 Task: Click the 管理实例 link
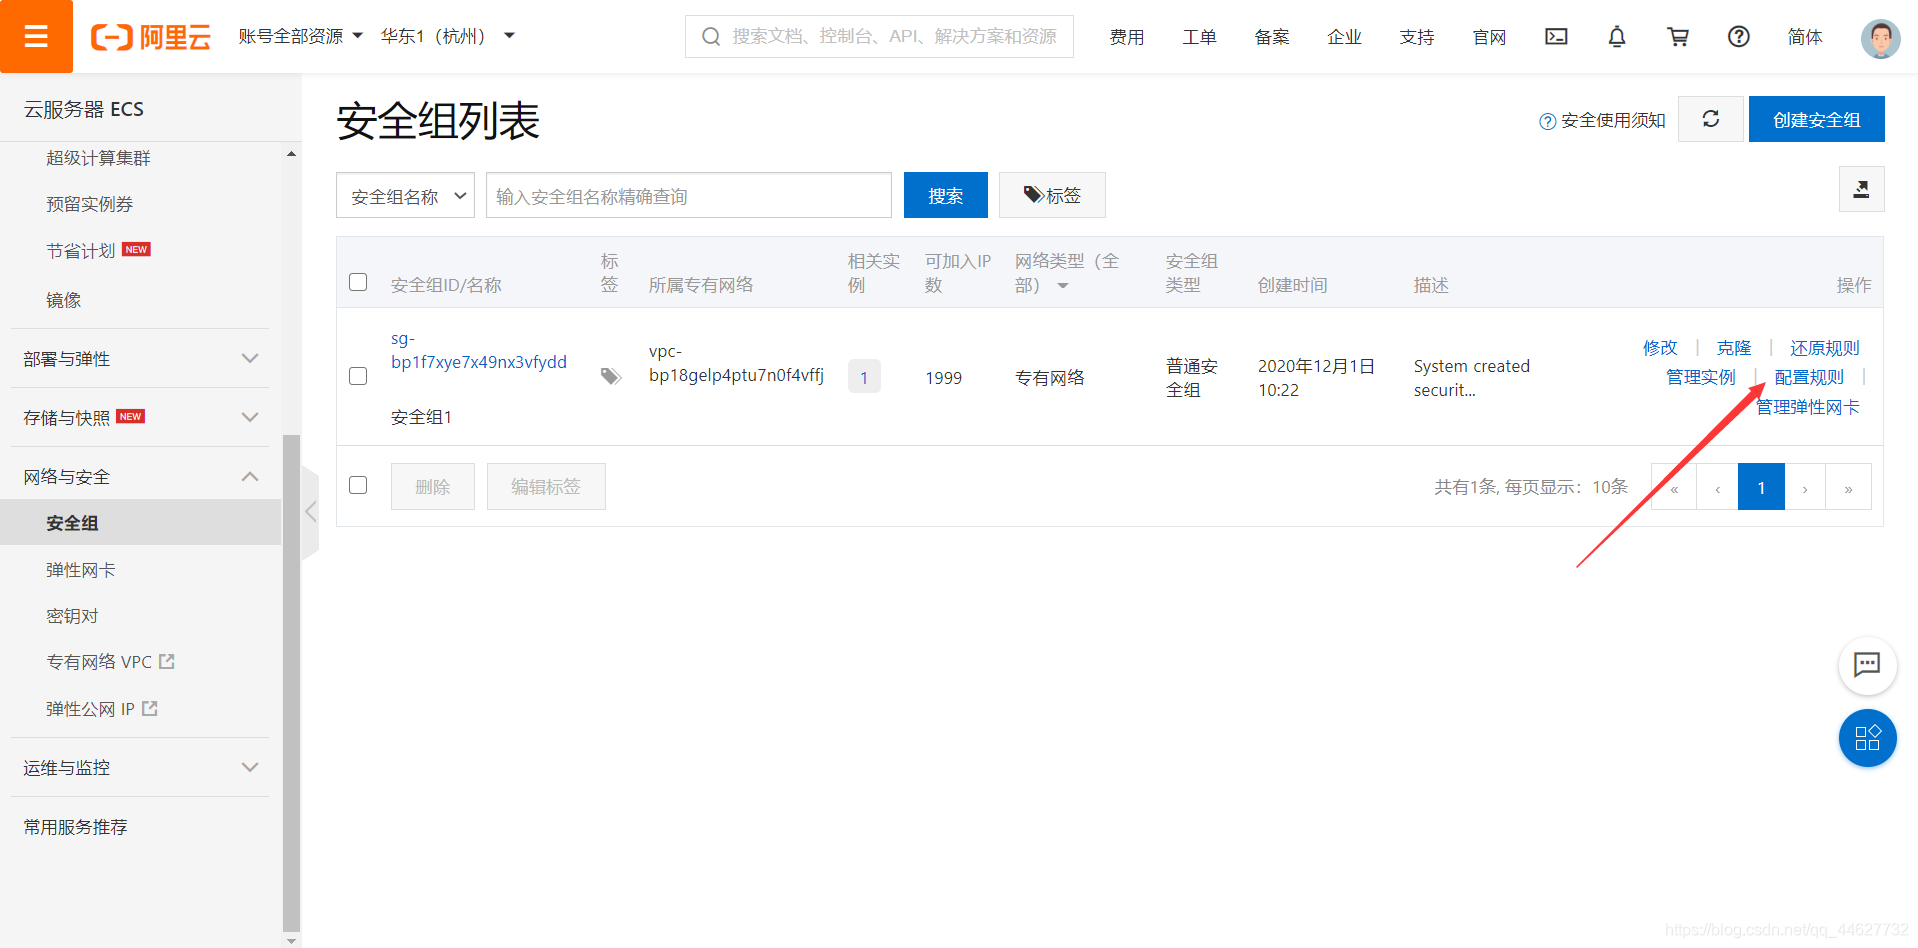[x=1700, y=377]
